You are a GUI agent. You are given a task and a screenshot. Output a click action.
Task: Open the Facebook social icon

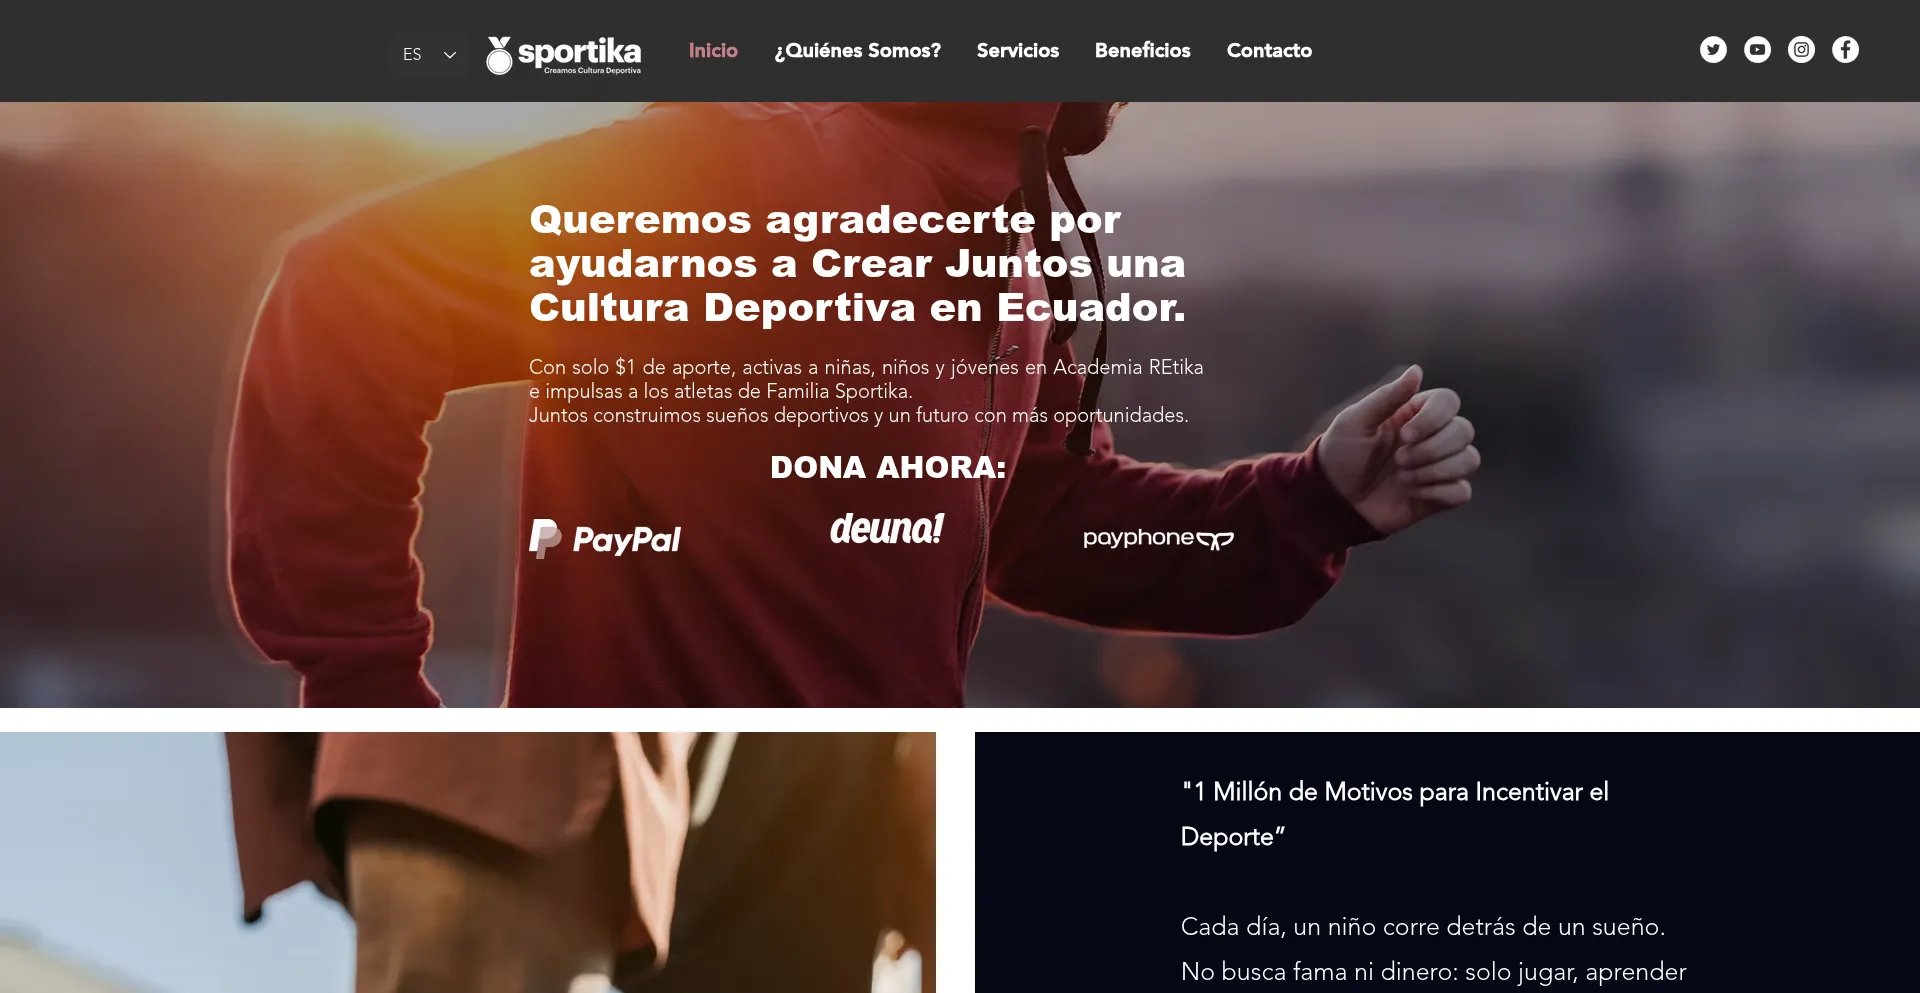pyautogui.click(x=1845, y=50)
